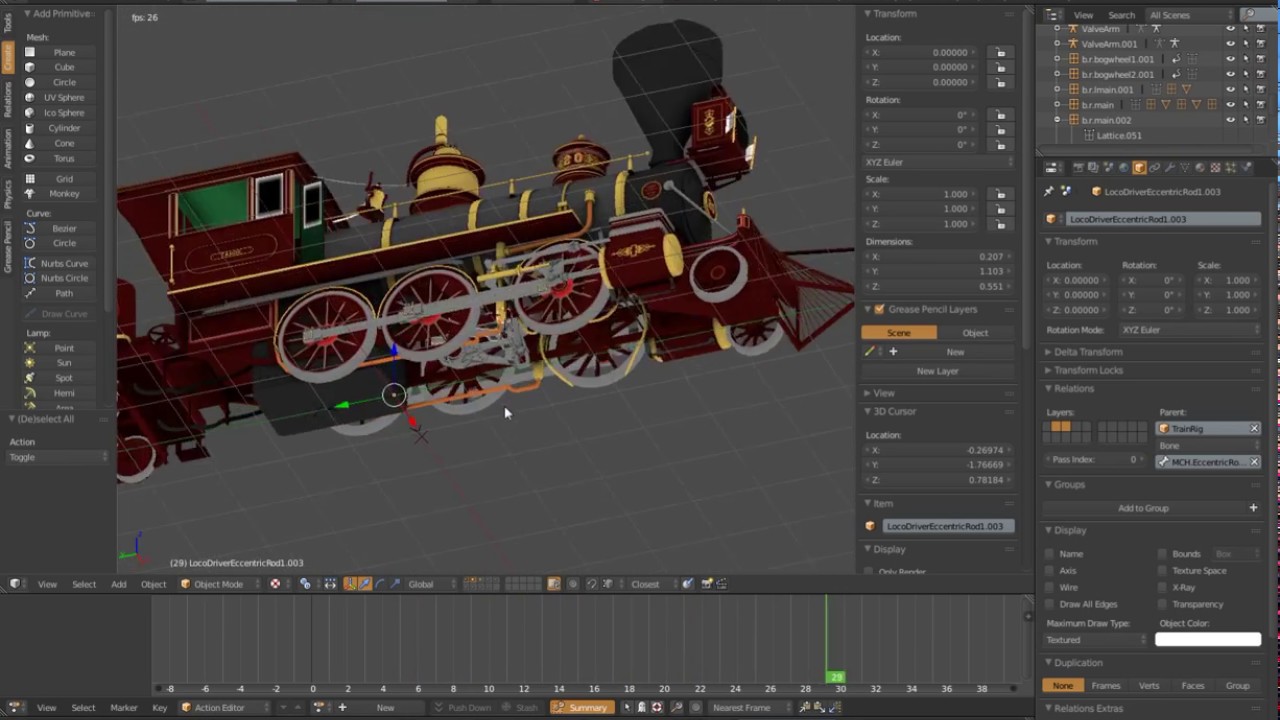Open the Global orientation dropdown
Screen dimensions: 1280x720
(x=432, y=584)
